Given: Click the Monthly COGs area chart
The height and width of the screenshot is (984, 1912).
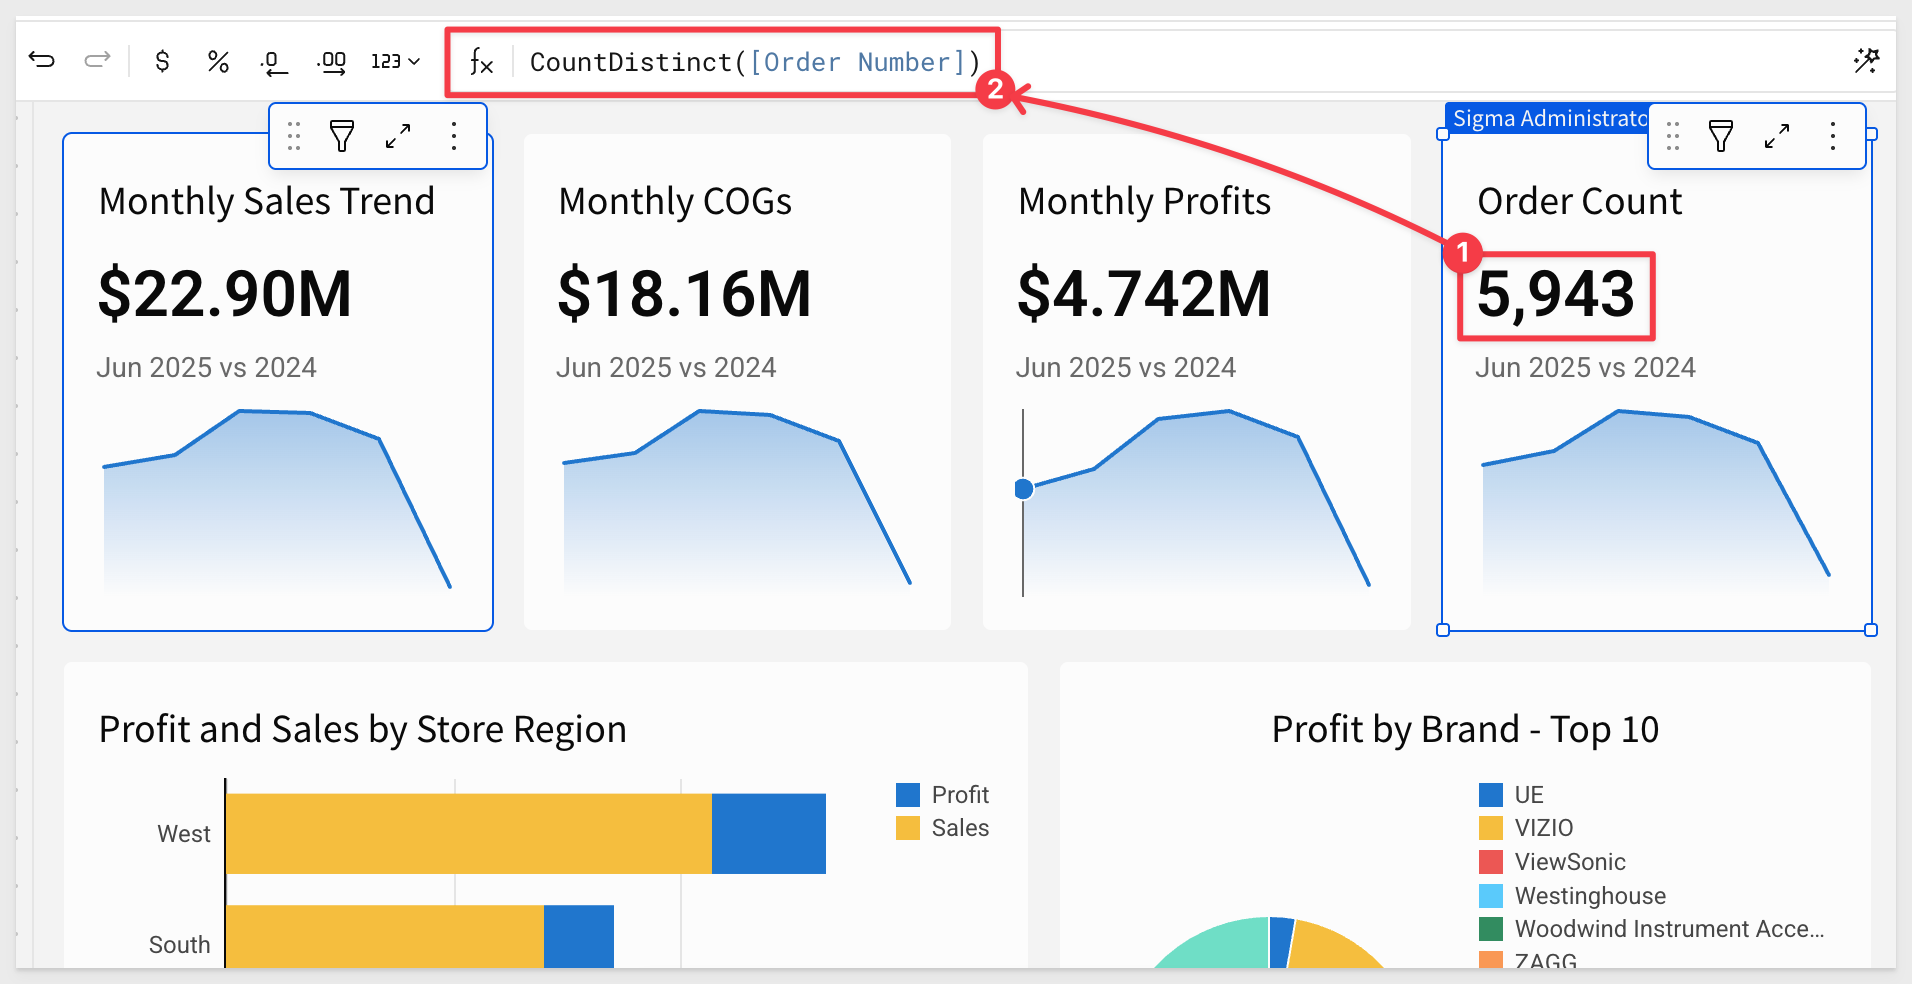Looking at the screenshot, I should tap(737, 500).
